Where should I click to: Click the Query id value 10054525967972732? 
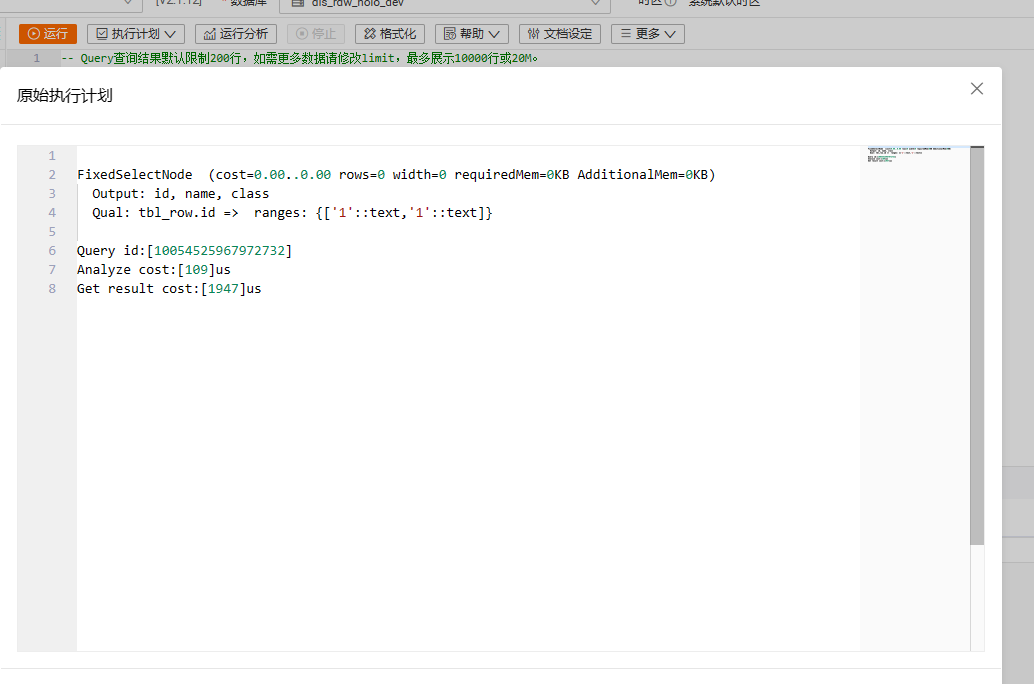(x=219, y=251)
